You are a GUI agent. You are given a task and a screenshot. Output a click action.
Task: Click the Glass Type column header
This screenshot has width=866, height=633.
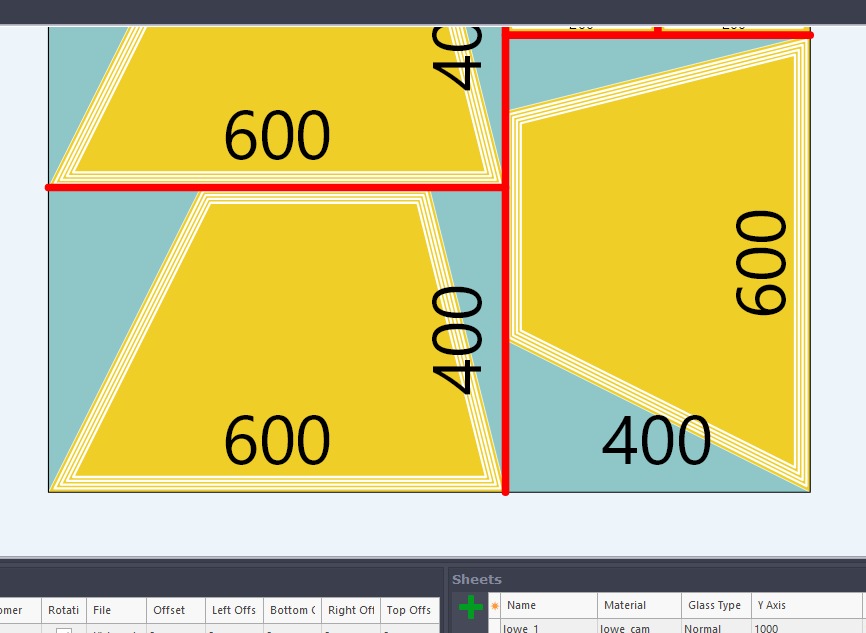pyautogui.click(x=714, y=605)
